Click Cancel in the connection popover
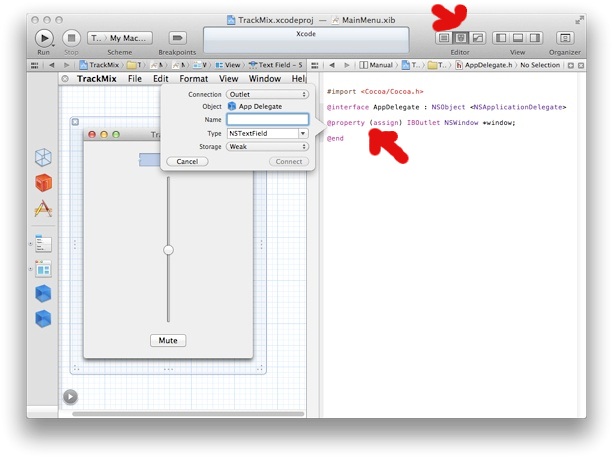 [x=187, y=161]
